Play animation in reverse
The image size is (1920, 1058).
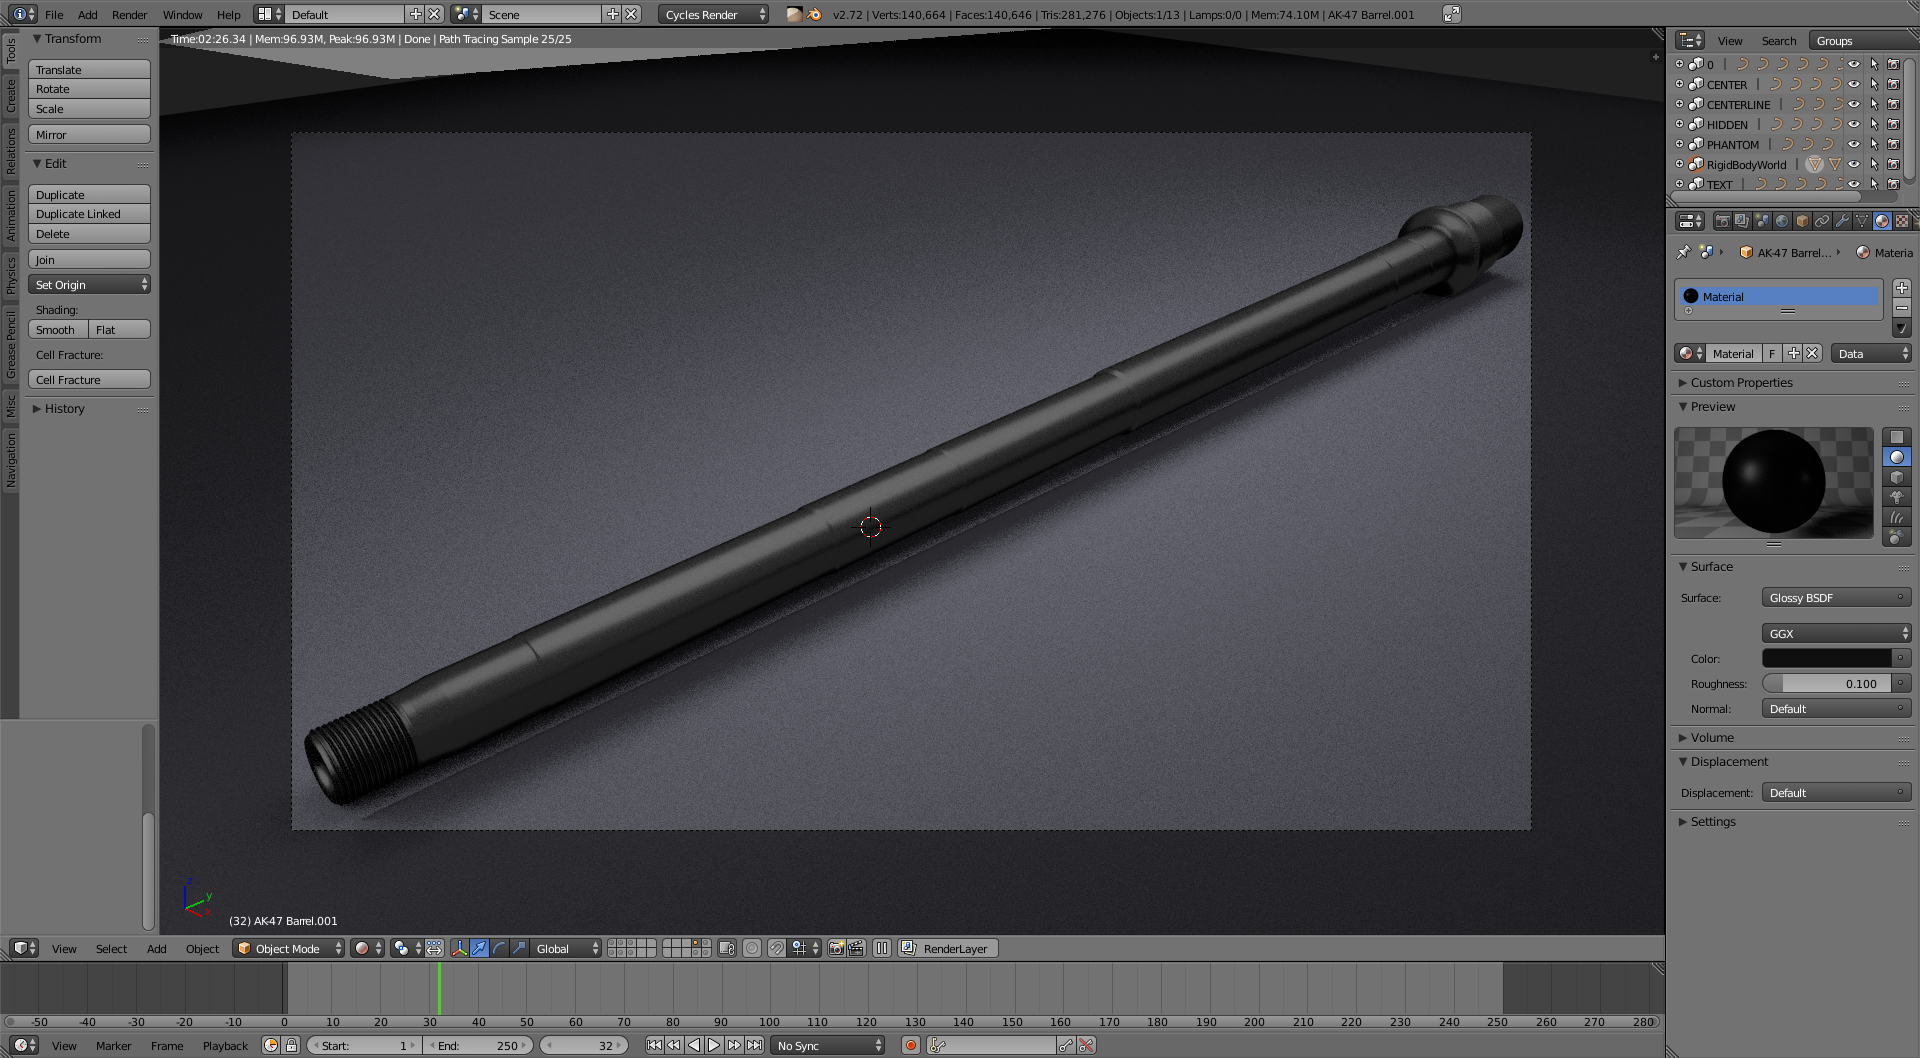[694, 1045]
